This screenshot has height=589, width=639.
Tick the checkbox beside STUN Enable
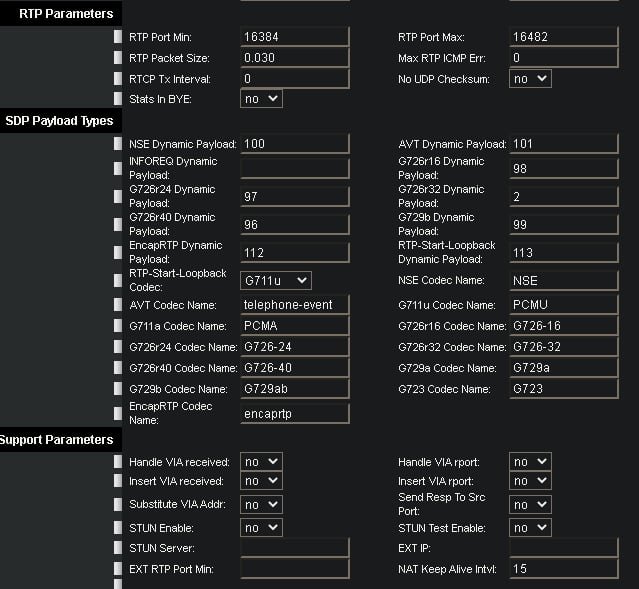[117, 527]
